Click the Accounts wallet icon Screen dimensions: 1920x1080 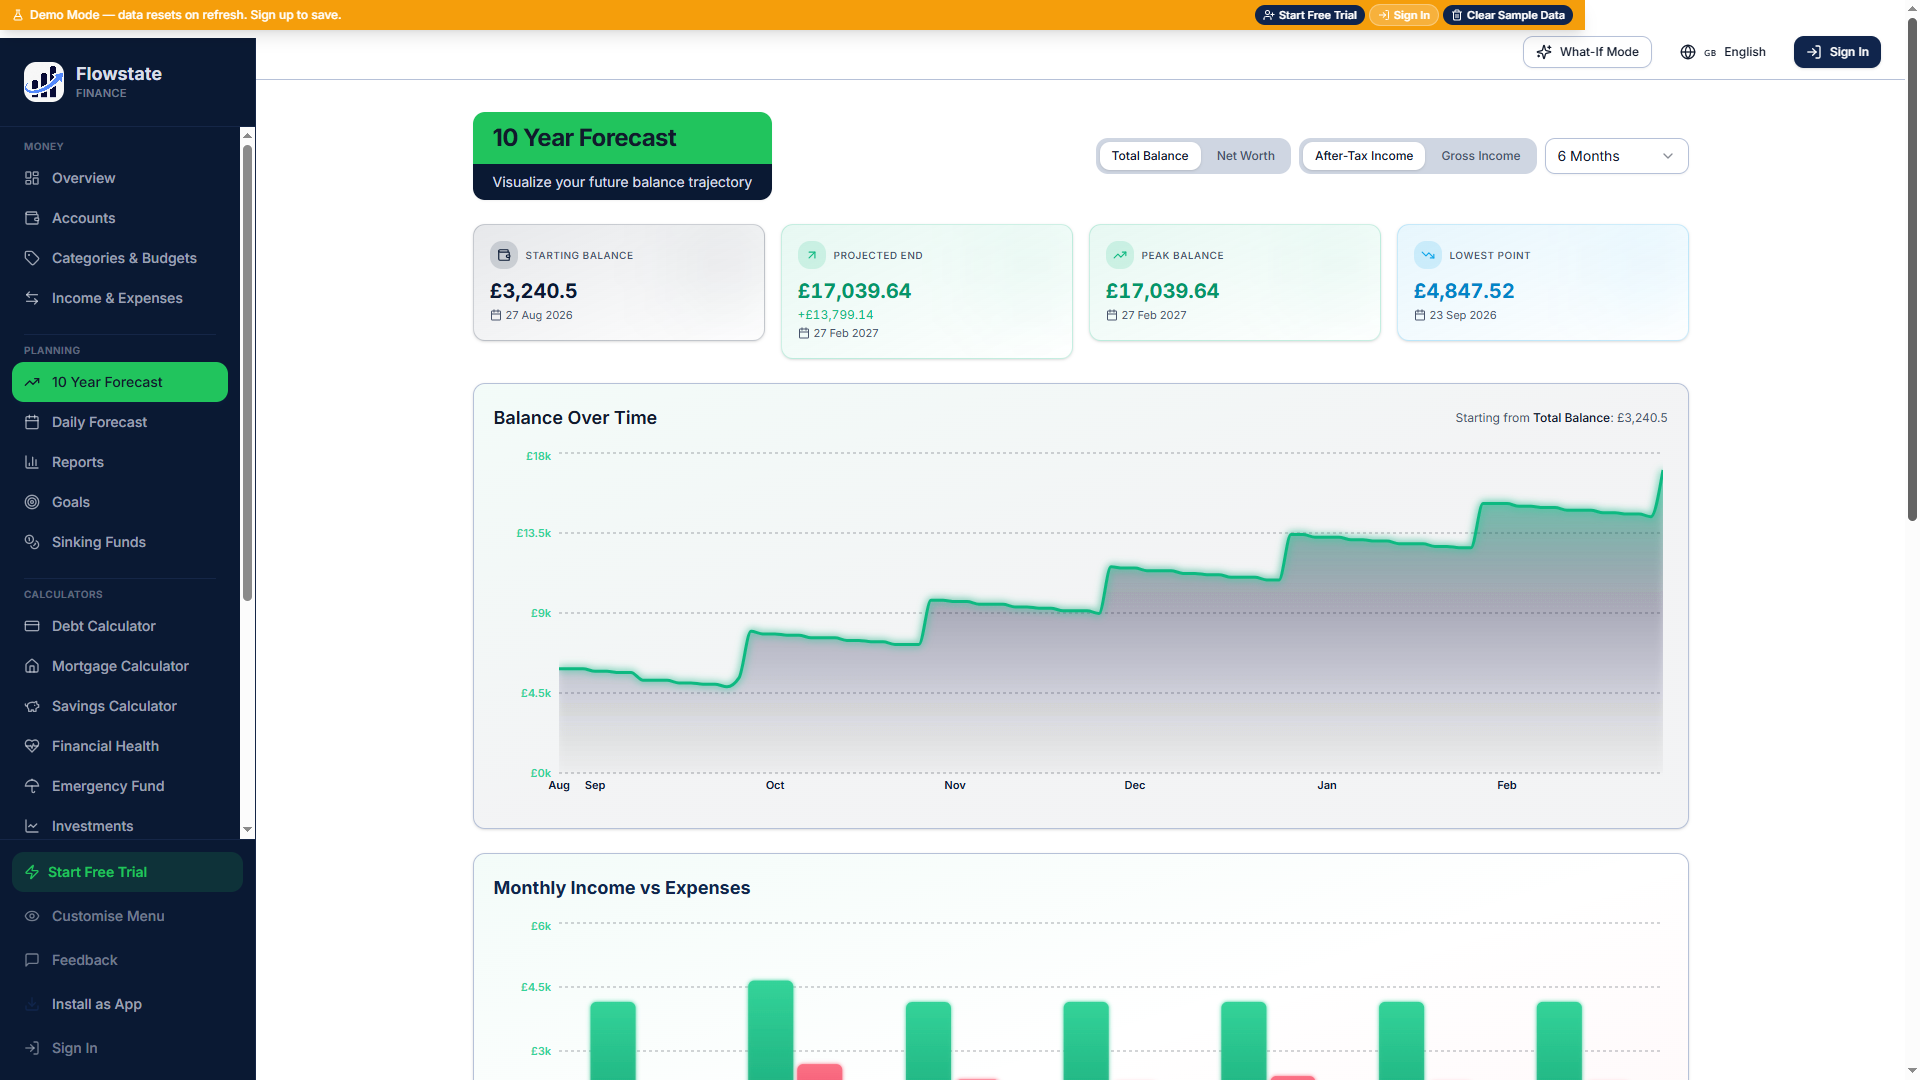32,218
